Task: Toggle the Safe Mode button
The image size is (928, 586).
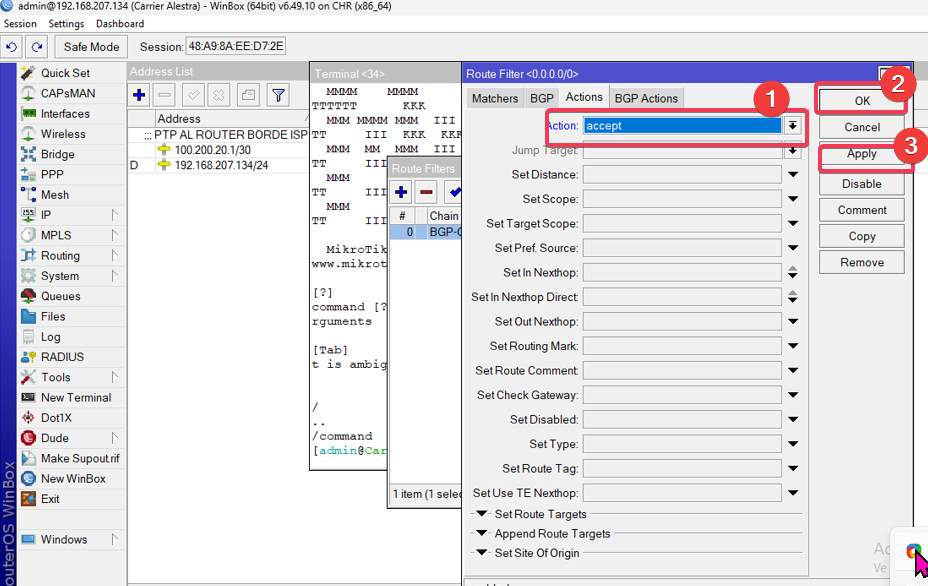Action: 91,47
